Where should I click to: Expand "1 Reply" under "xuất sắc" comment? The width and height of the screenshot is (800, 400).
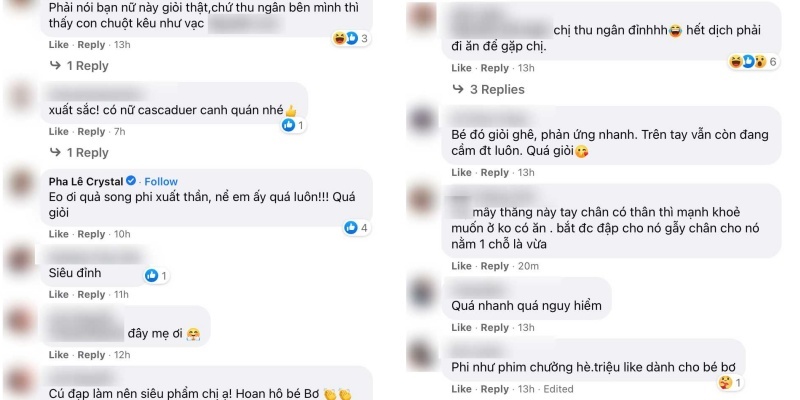point(79,153)
